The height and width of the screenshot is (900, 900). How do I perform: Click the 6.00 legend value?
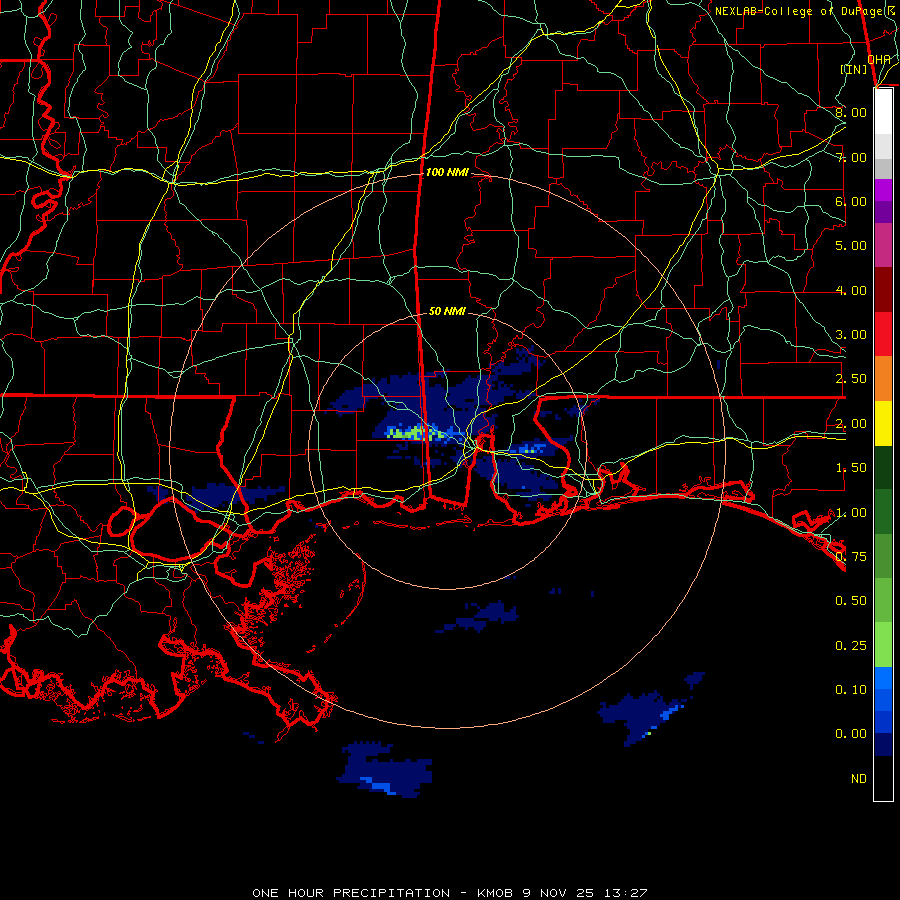click(x=851, y=201)
